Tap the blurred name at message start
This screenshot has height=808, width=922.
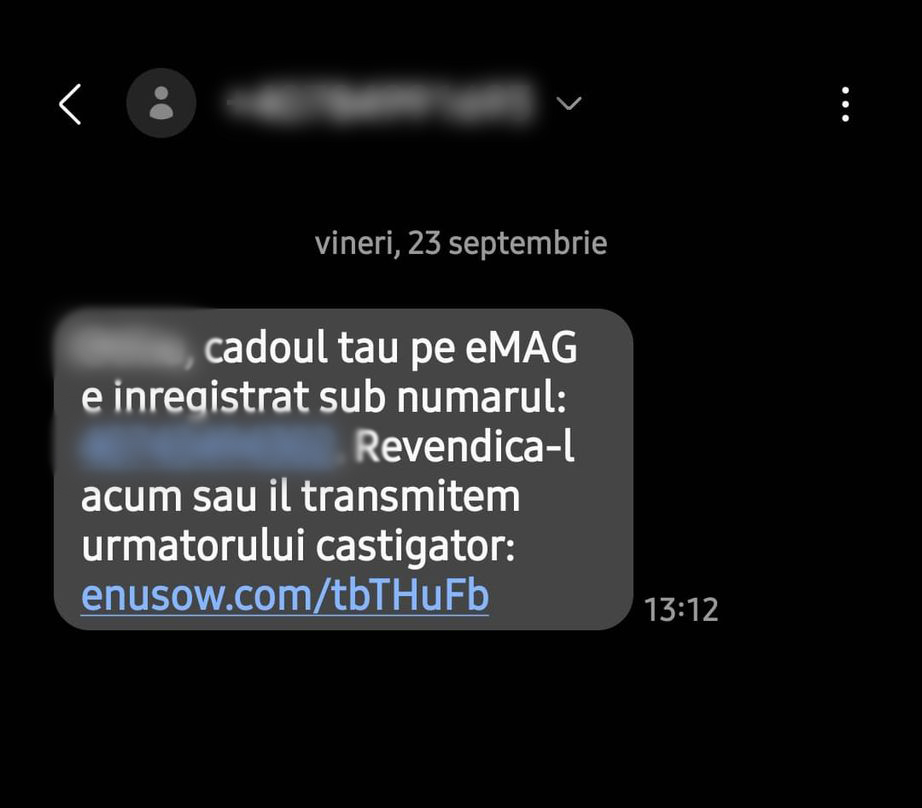(x=125, y=345)
